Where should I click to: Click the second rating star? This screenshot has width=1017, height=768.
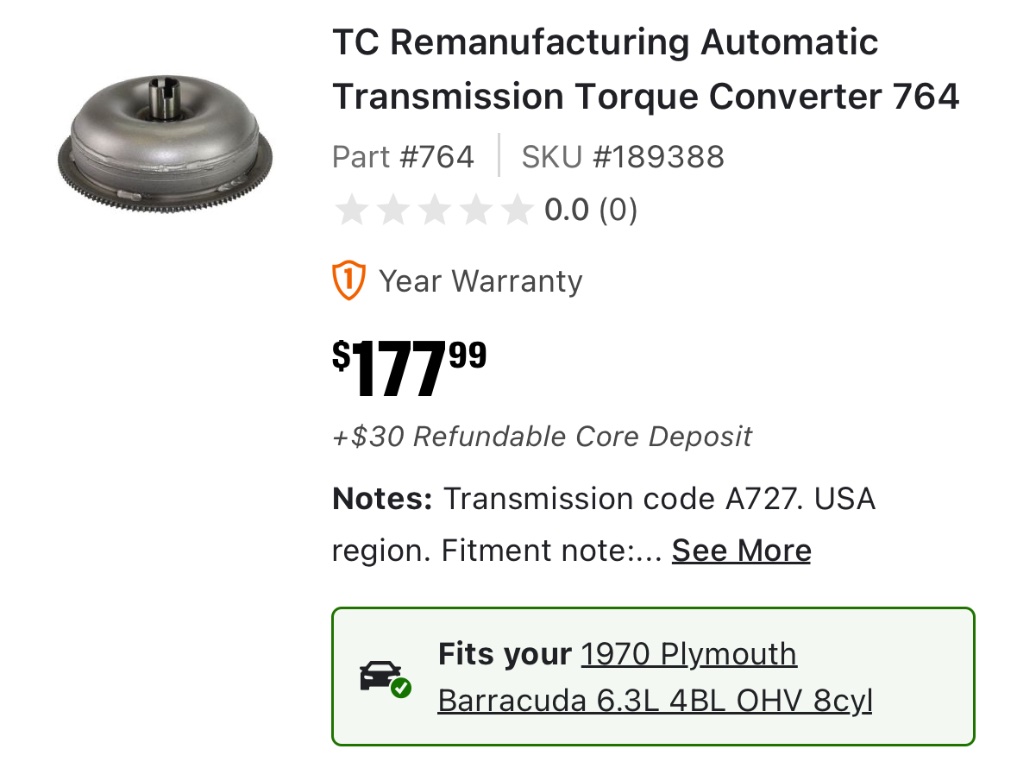[x=392, y=211]
